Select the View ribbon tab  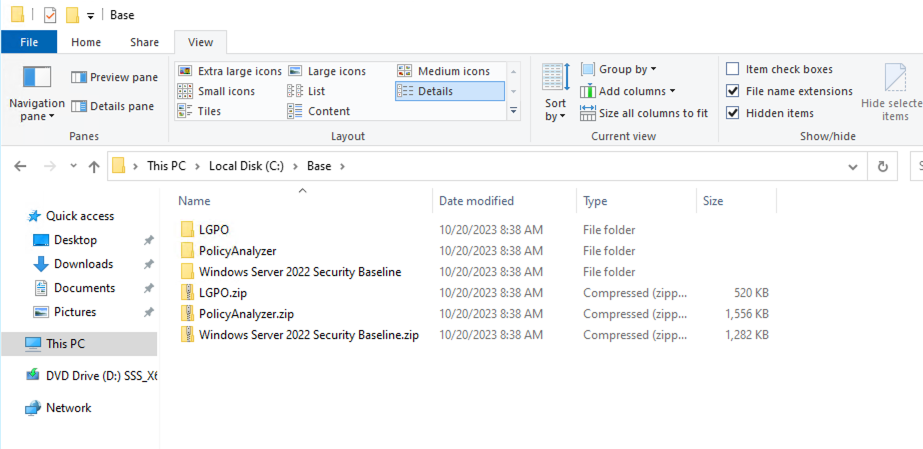[200, 42]
